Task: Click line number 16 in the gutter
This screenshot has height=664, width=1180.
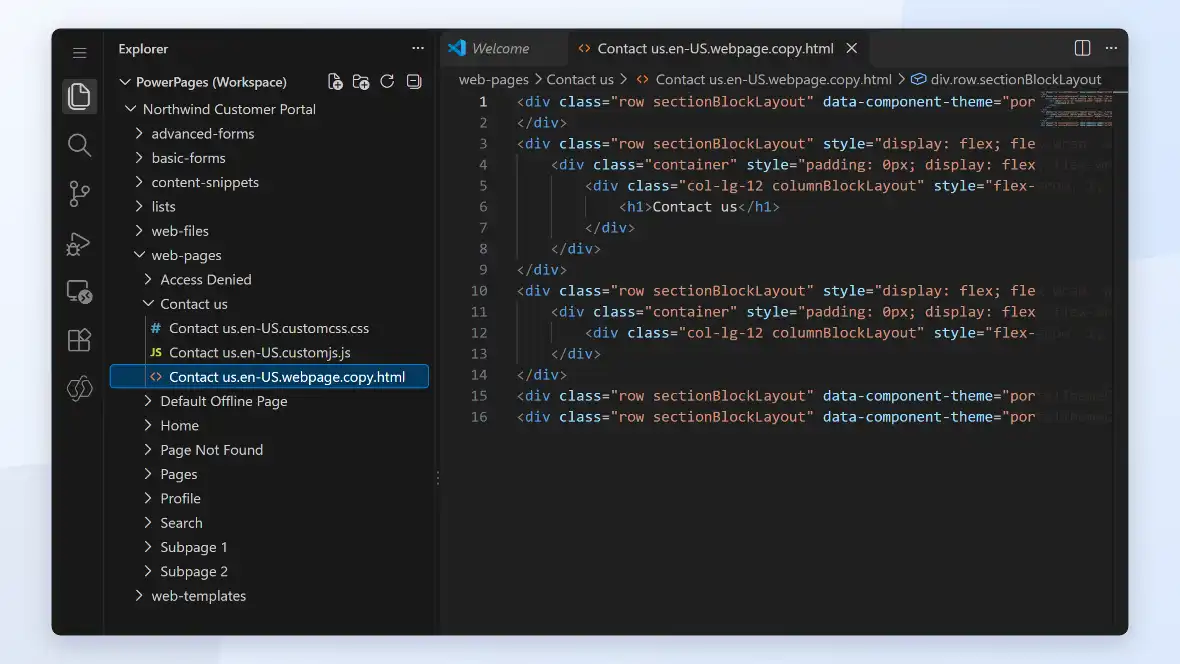Action: pyautogui.click(x=479, y=417)
